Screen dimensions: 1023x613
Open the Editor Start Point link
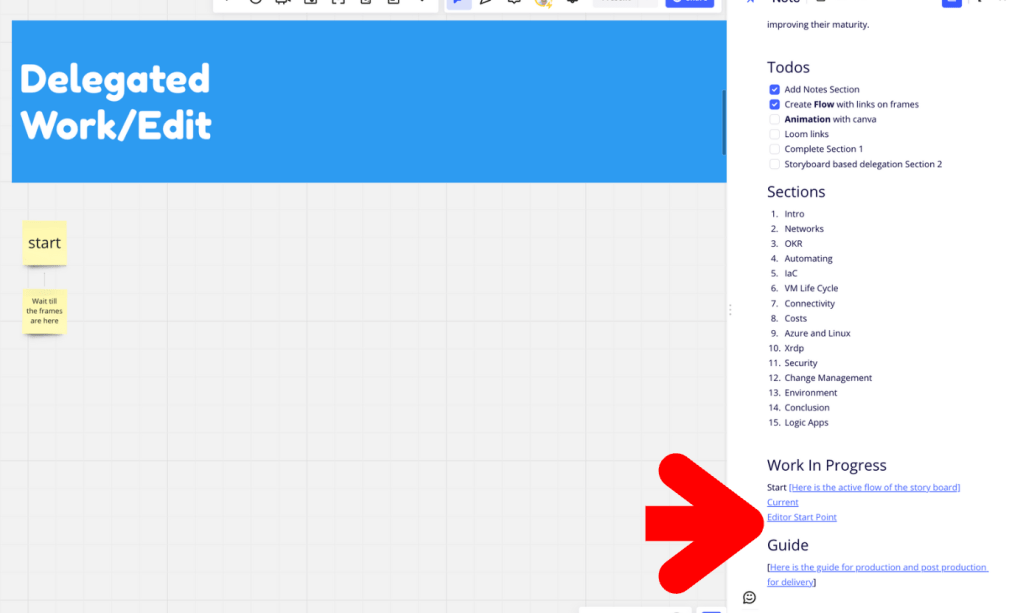click(801, 517)
